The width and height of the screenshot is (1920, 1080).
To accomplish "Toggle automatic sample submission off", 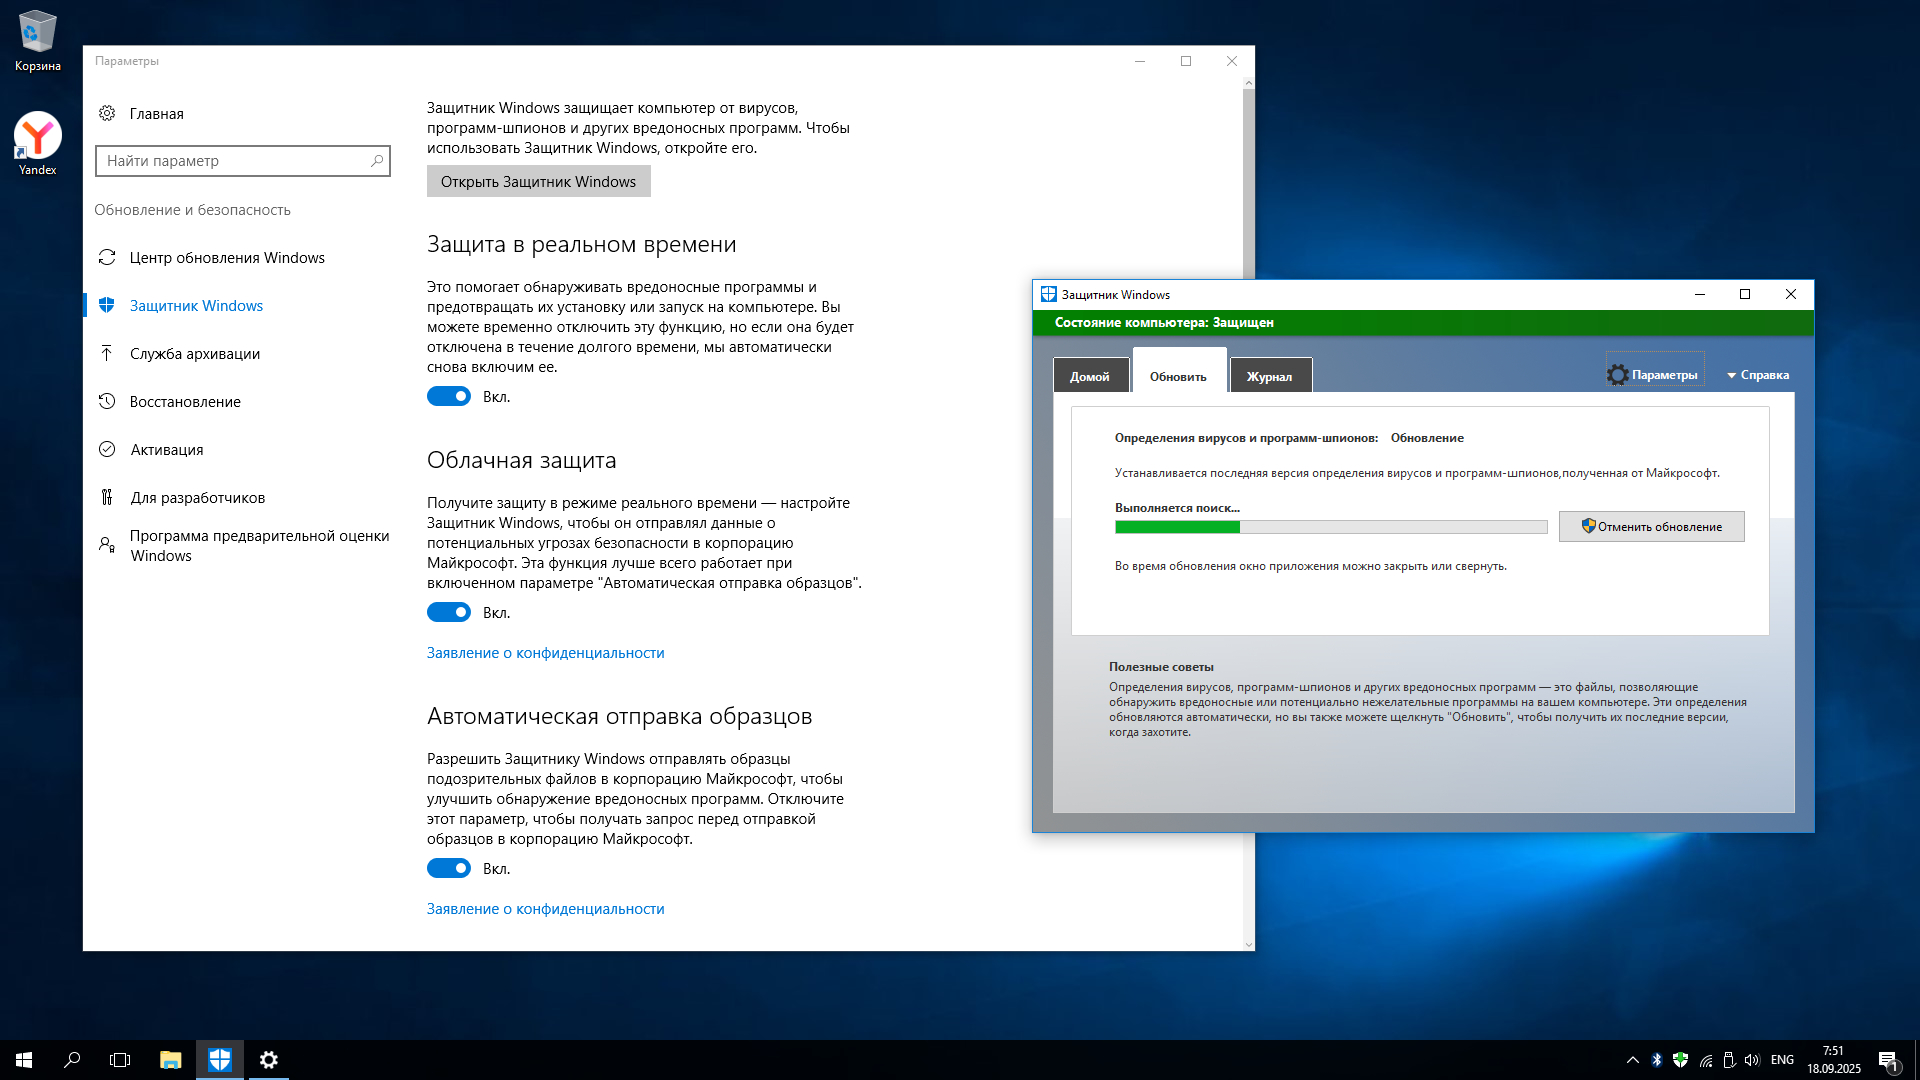I will click(x=449, y=868).
